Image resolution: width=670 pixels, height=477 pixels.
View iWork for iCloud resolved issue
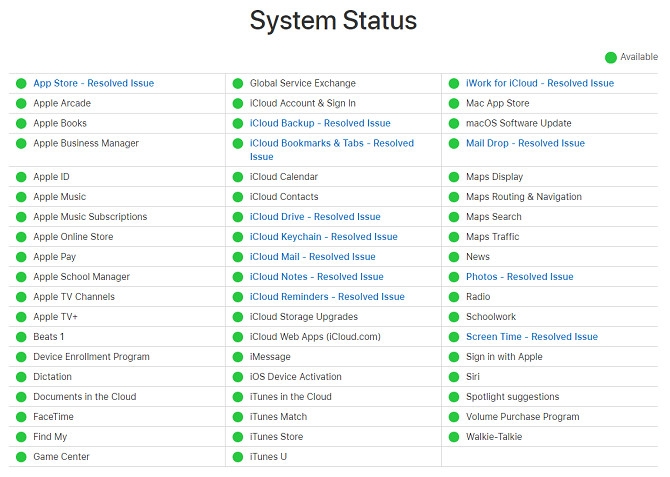click(x=540, y=84)
